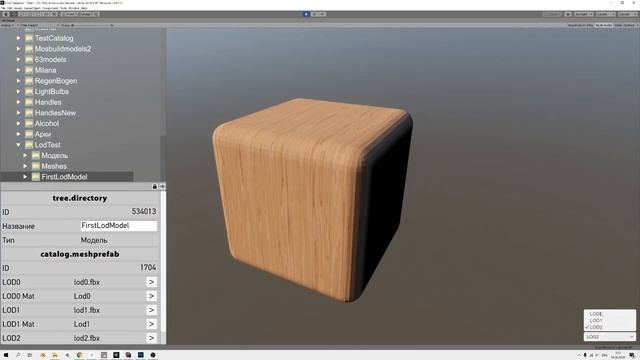Toggle the Stats overlay

(618, 25)
